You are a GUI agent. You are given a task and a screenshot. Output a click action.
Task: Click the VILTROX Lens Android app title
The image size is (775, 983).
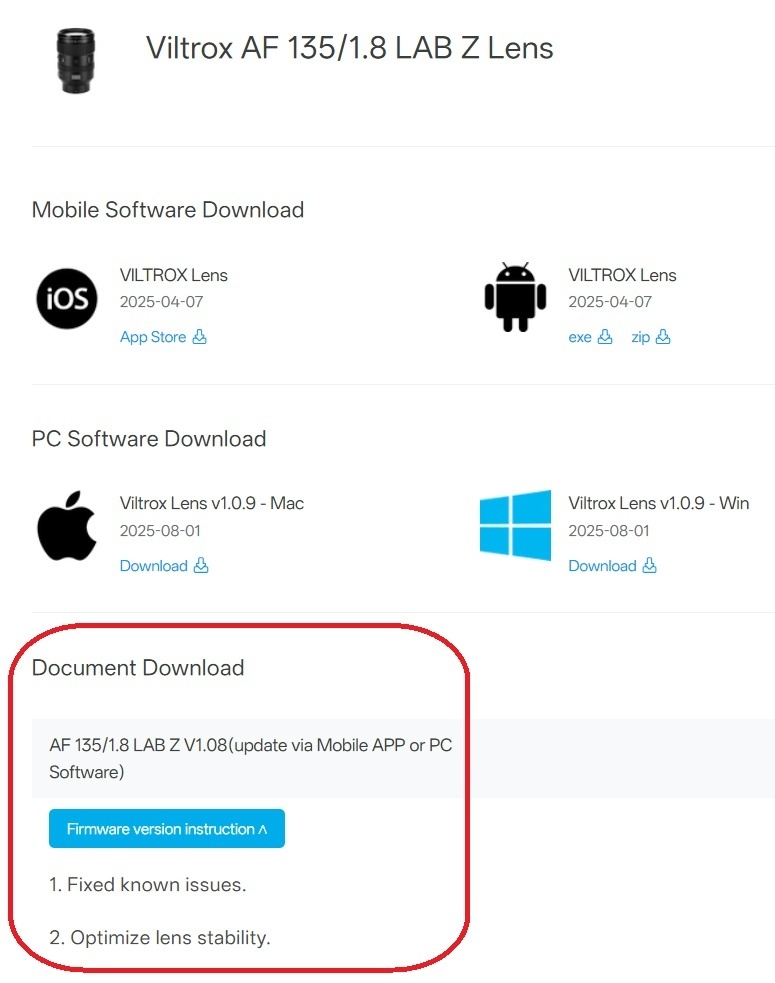[x=622, y=275]
